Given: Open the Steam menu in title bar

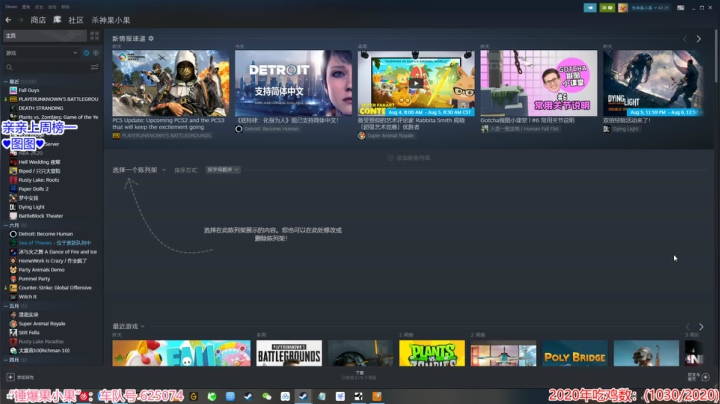Looking at the screenshot, I should tap(11, 7).
